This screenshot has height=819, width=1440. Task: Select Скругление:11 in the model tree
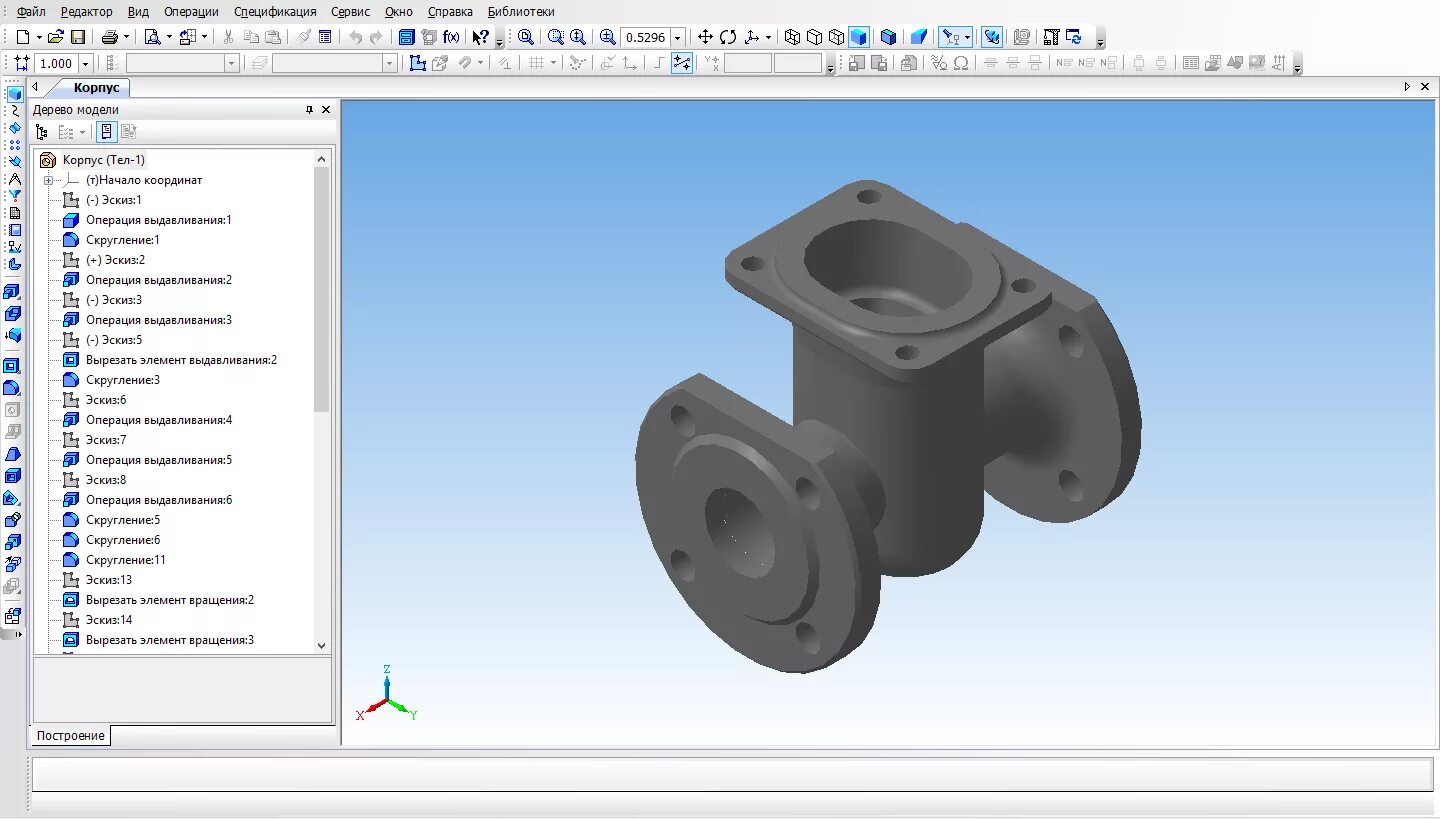tap(128, 559)
